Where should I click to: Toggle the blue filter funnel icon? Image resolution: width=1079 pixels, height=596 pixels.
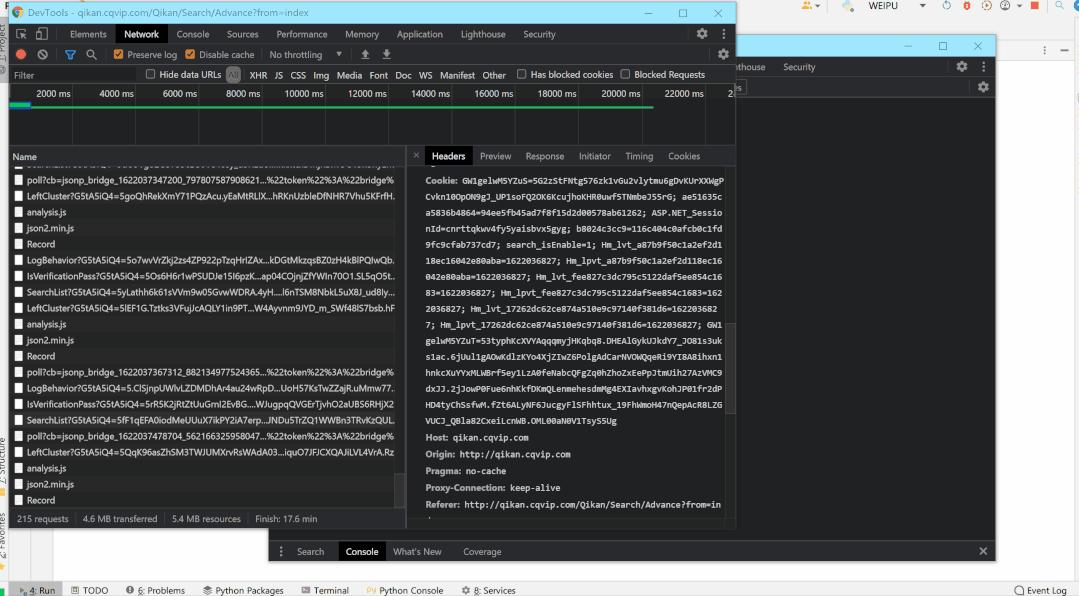[70, 54]
